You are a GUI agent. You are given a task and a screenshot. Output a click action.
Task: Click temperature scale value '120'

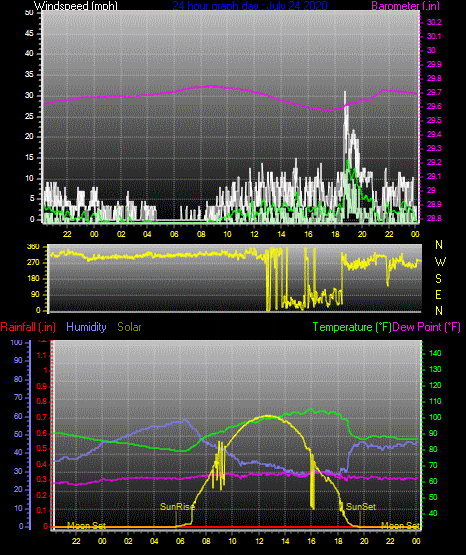click(x=435, y=385)
